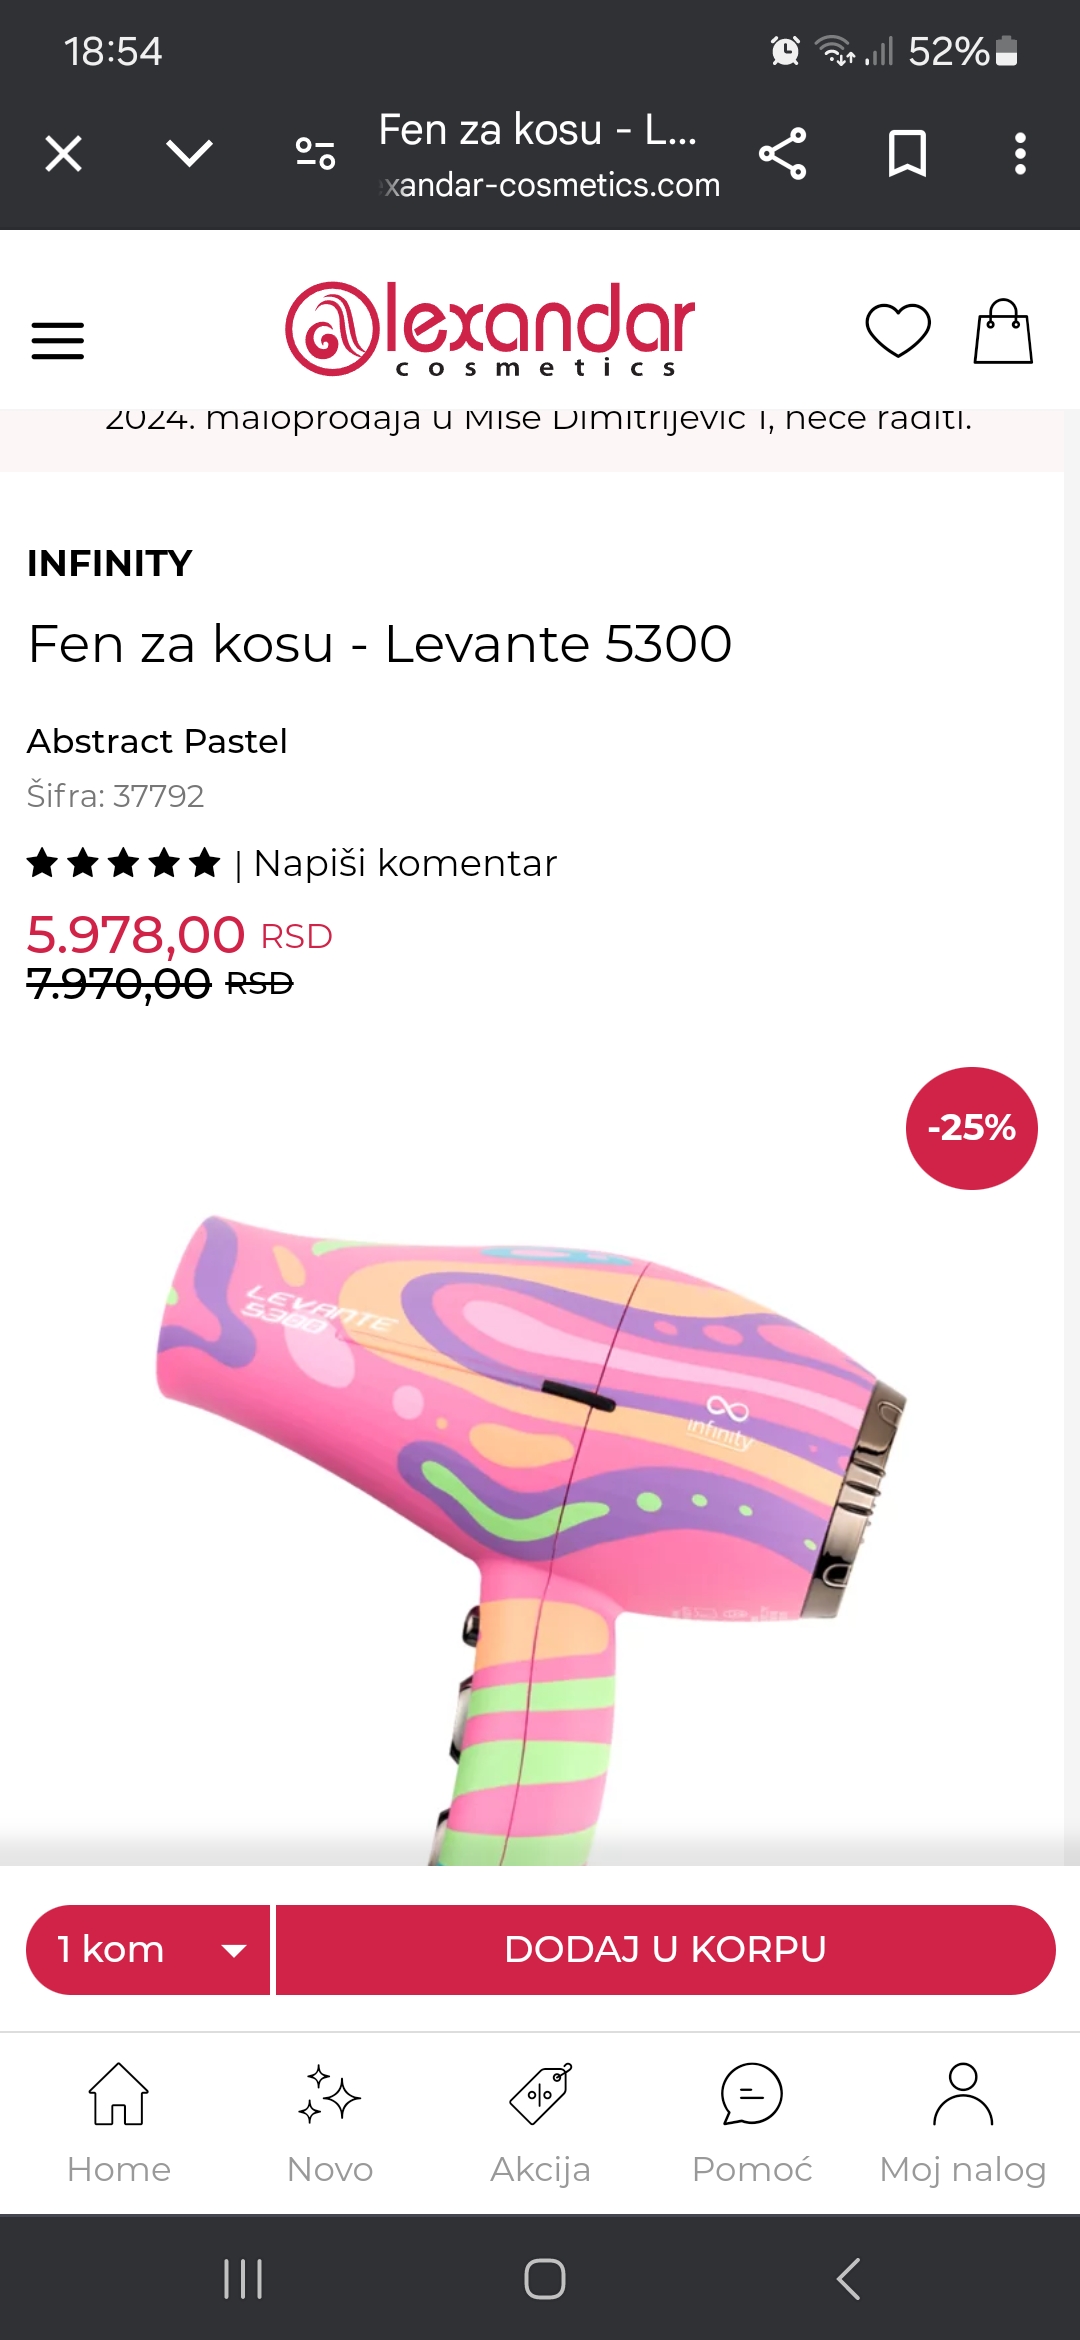Open the hamburger navigation menu
The image size is (1080, 2340).
coord(58,340)
